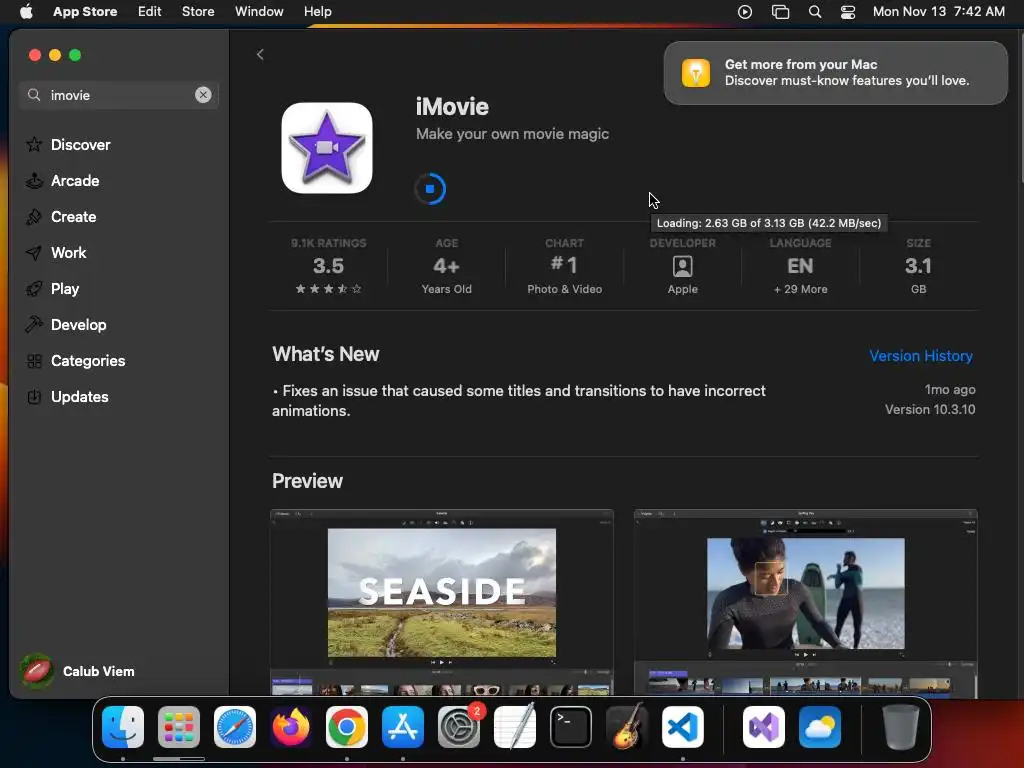Open Calub Viem account profile
This screenshot has height=768, width=1024.
click(x=77, y=671)
